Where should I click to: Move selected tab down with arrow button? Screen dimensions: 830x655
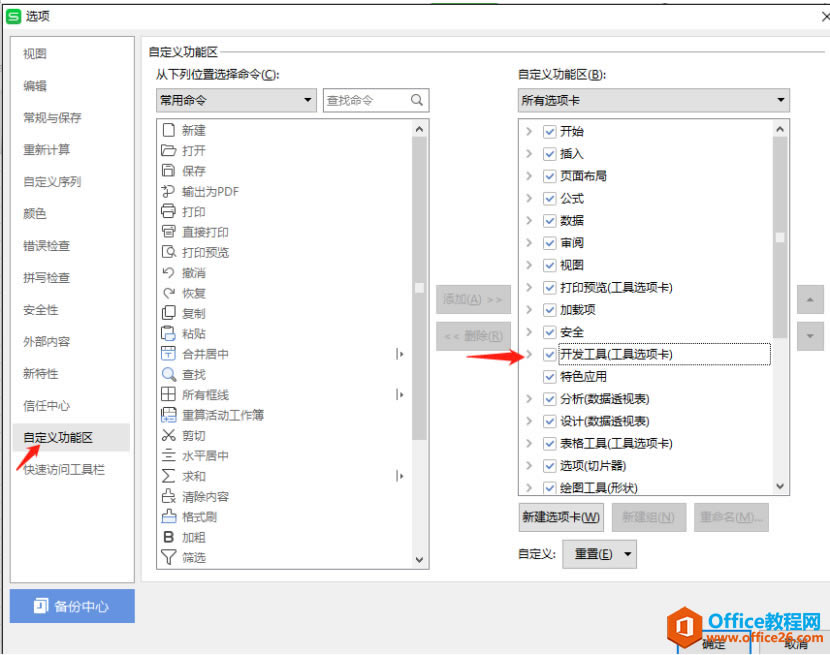click(810, 336)
